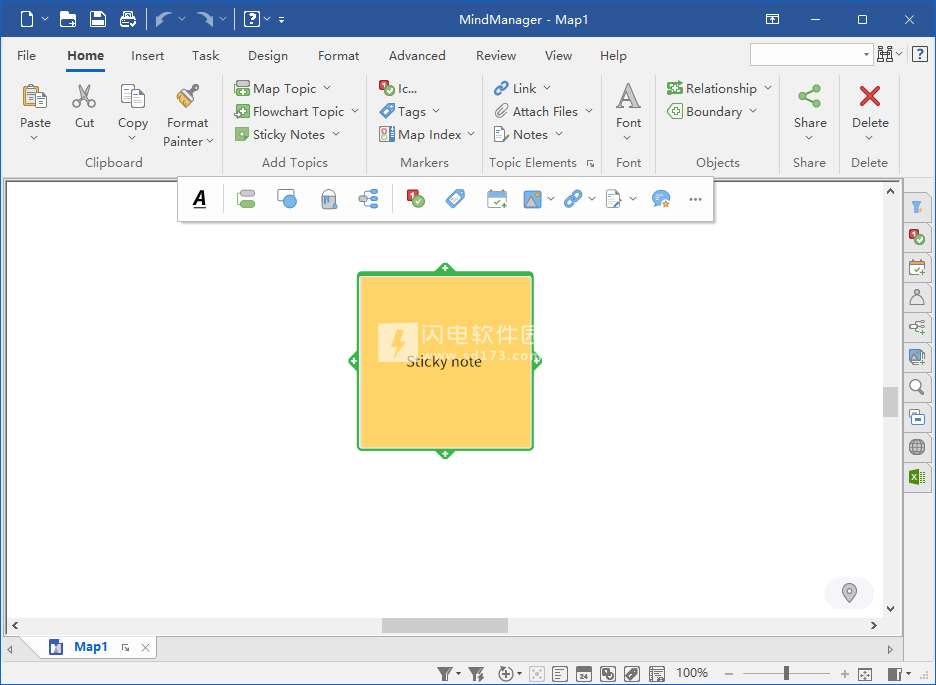Open the Excel side panel tab
Screen dimensions: 936x685
pyautogui.click(x=917, y=477)
